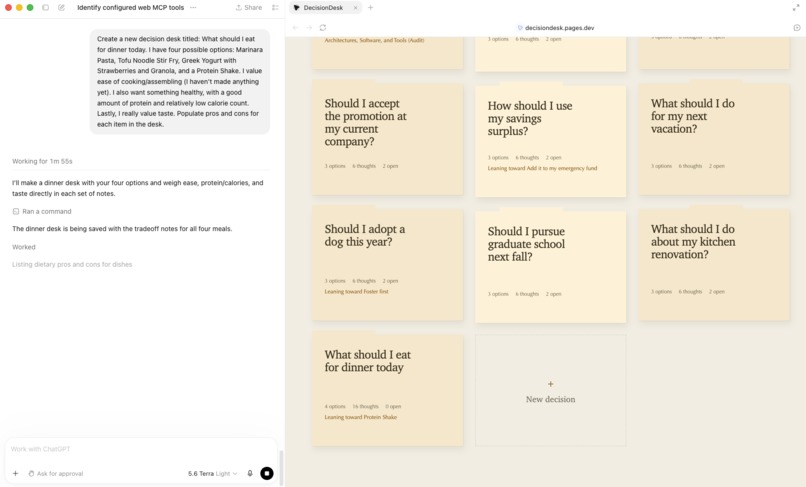Go back in the embedded browser
Screen dimensions: 806x487
tap(295, 28)
